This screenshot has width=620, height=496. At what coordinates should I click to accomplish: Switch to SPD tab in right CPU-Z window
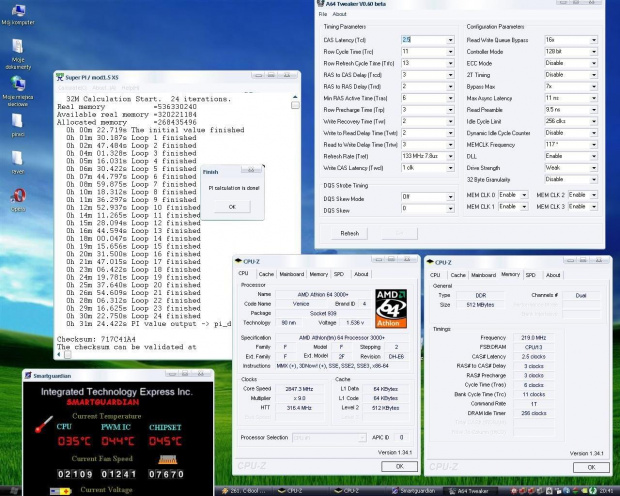531,275
